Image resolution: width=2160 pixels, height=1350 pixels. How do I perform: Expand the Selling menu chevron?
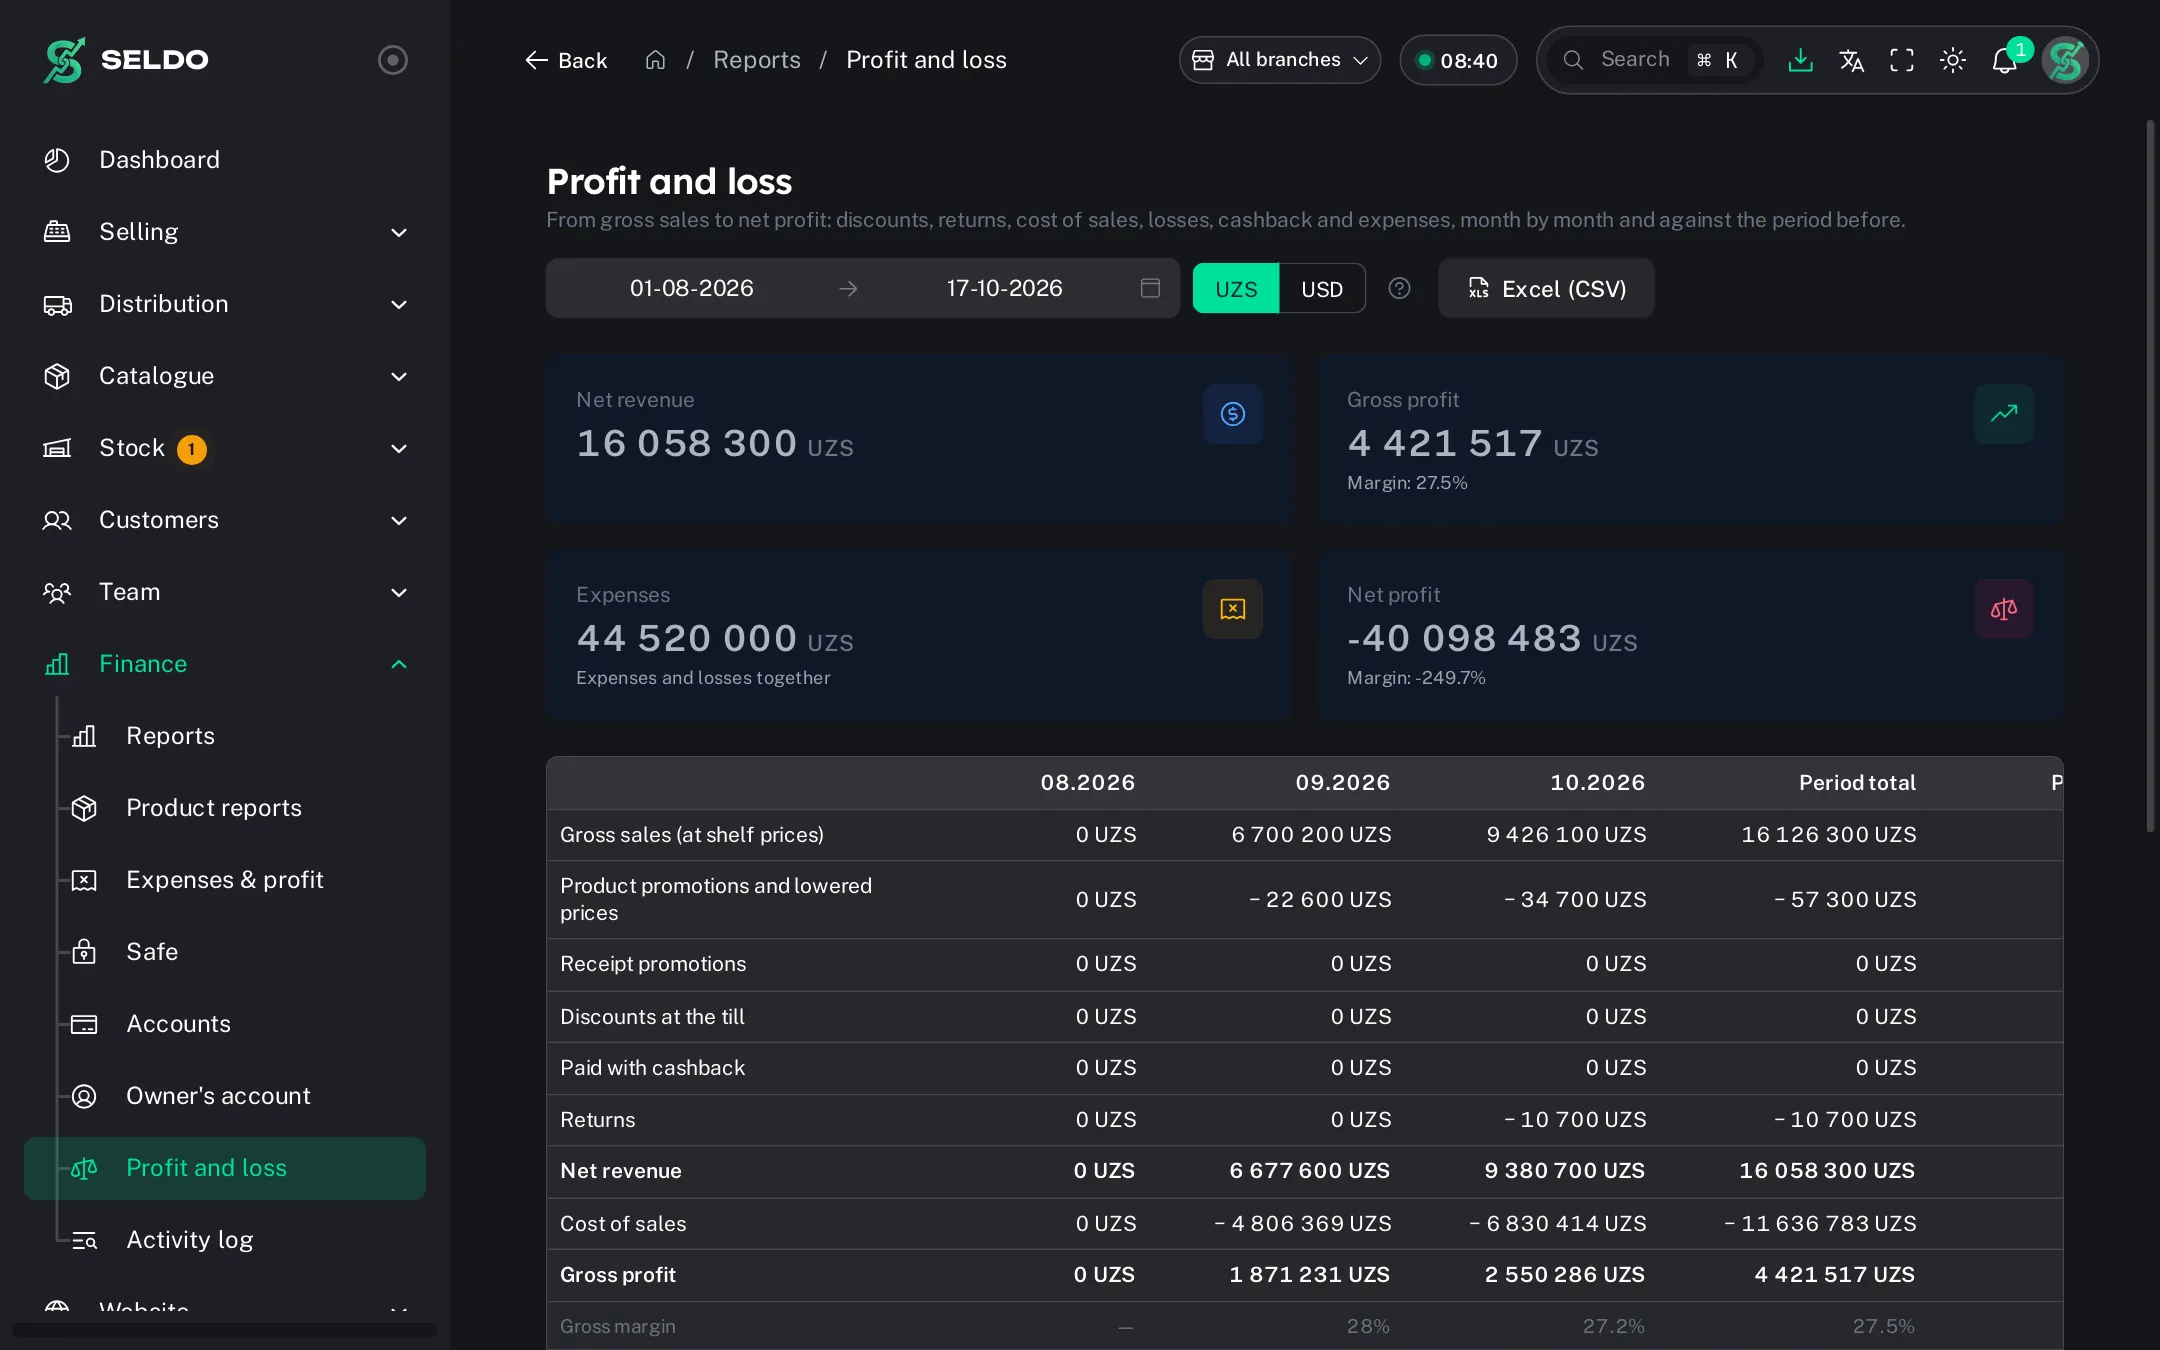(399, 232)
